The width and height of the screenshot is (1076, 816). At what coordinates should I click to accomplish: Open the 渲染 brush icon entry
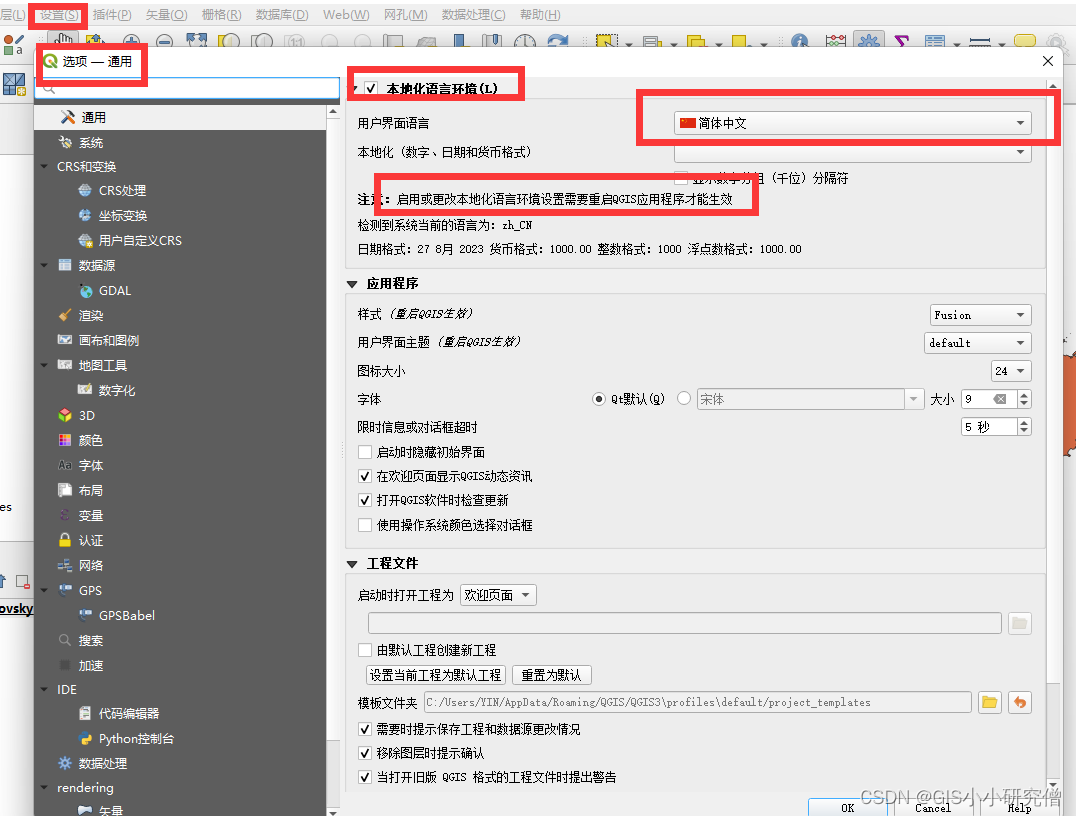click(65, 315)
